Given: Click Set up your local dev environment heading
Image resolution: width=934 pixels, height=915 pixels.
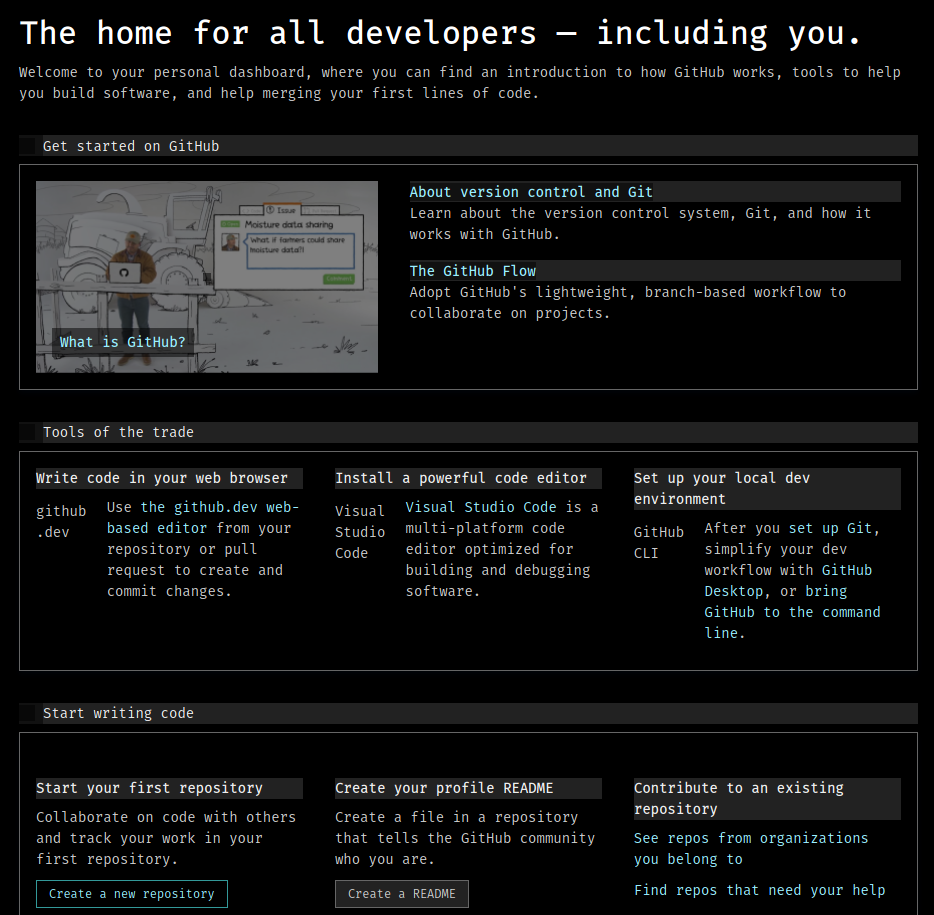Looking at the screenshot, I should (x=767, y=488).
